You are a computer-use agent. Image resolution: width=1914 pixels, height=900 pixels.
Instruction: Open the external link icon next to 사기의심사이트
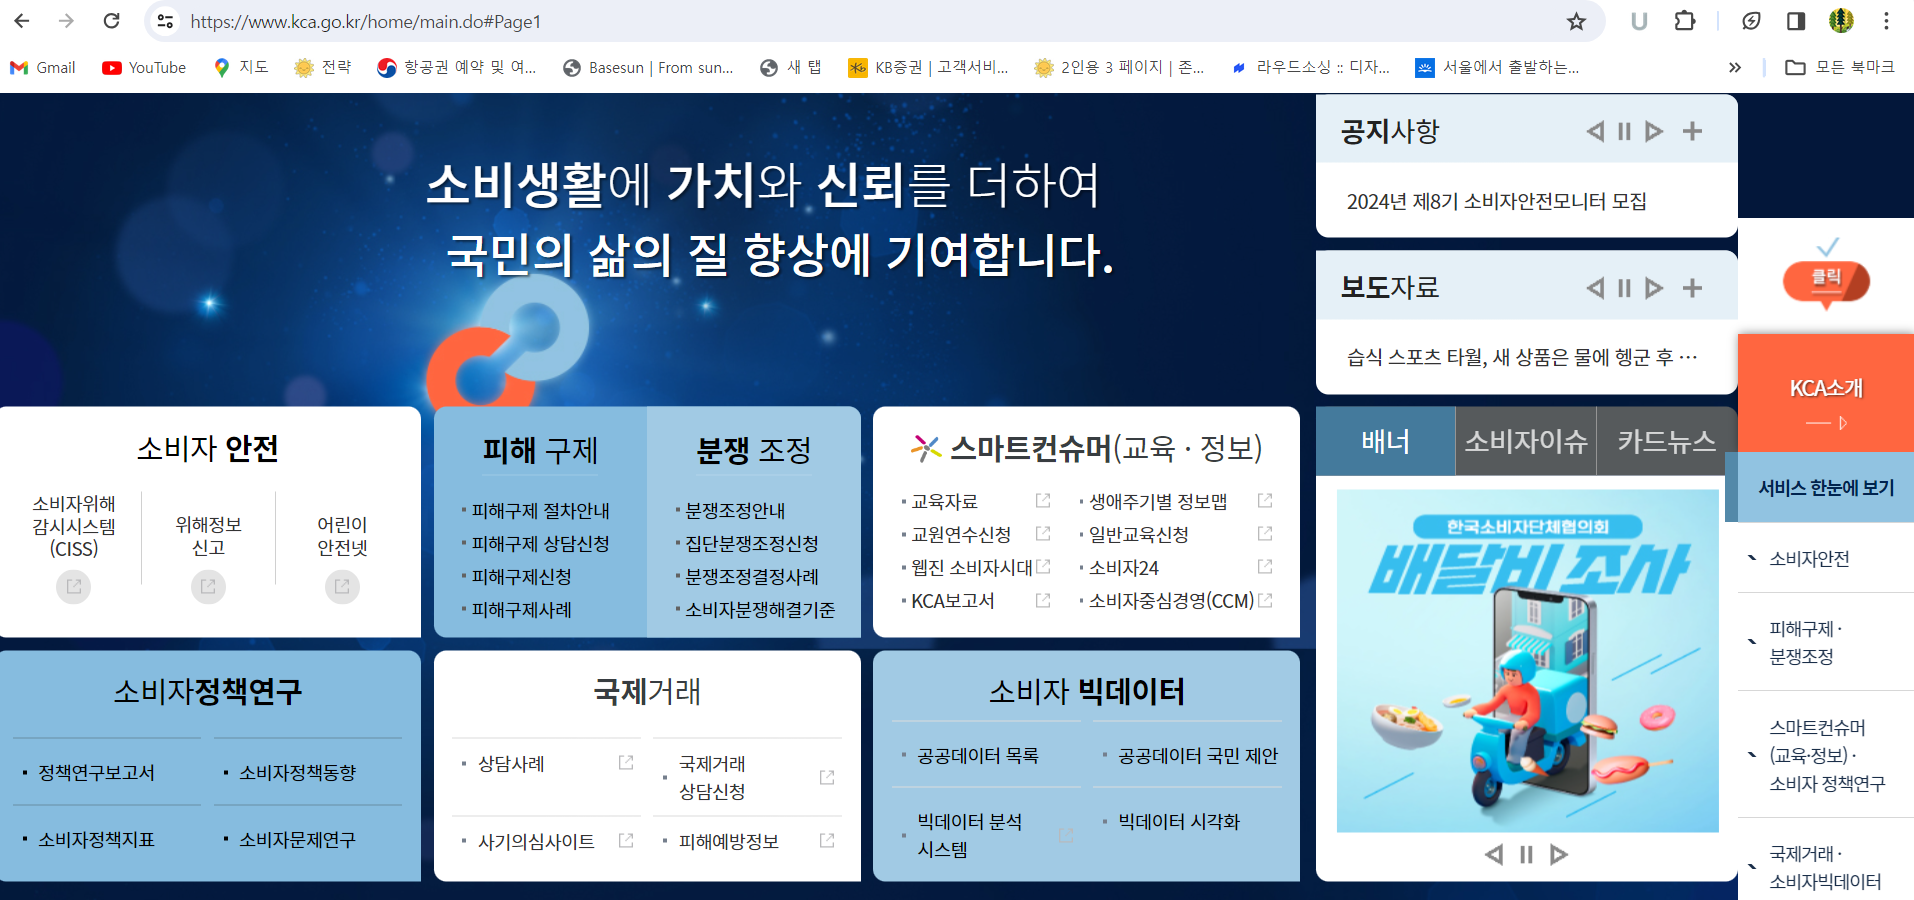(x=627, y=841)
